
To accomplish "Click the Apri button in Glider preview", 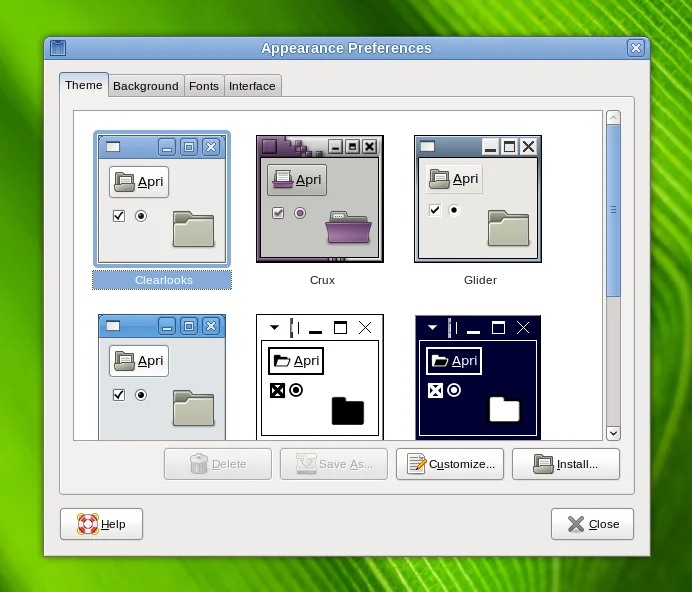I will [454, 179].
